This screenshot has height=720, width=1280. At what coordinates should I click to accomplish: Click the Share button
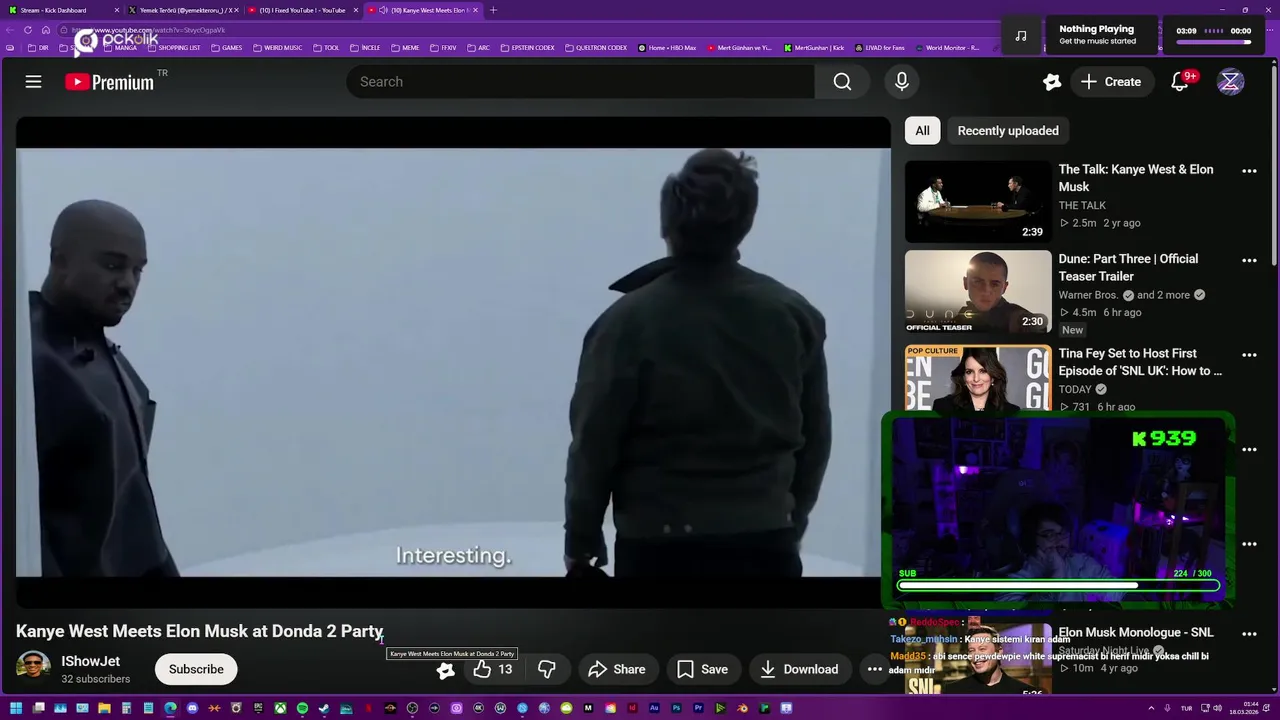click(x=616, y=669)
